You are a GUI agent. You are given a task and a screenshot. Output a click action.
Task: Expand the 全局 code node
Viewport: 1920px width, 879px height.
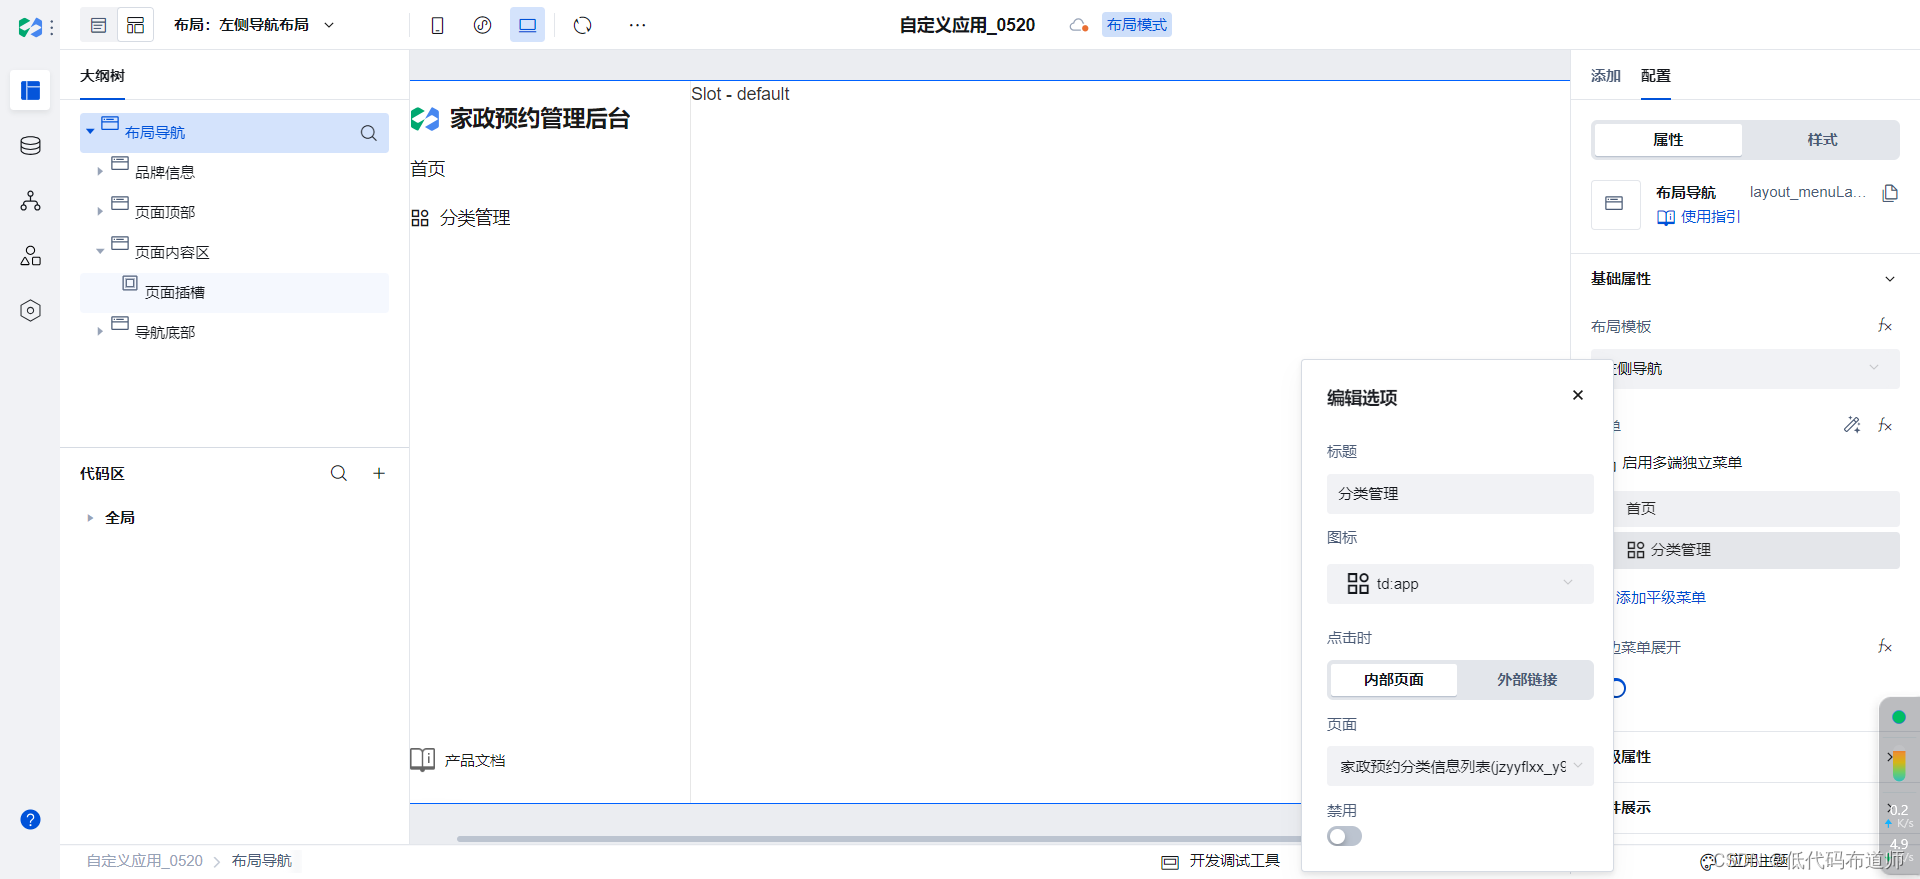90,518
